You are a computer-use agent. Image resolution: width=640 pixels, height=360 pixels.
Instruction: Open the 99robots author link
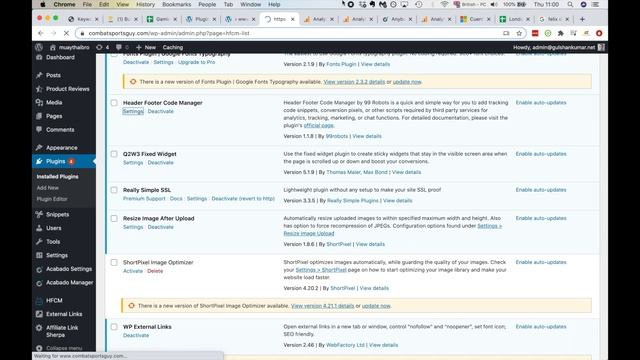tap(337, 136)
